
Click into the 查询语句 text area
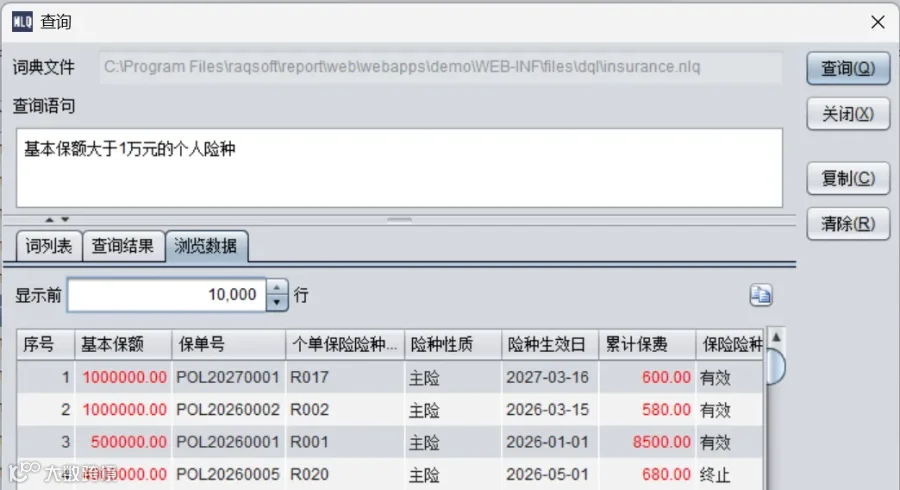coord(399,168)
